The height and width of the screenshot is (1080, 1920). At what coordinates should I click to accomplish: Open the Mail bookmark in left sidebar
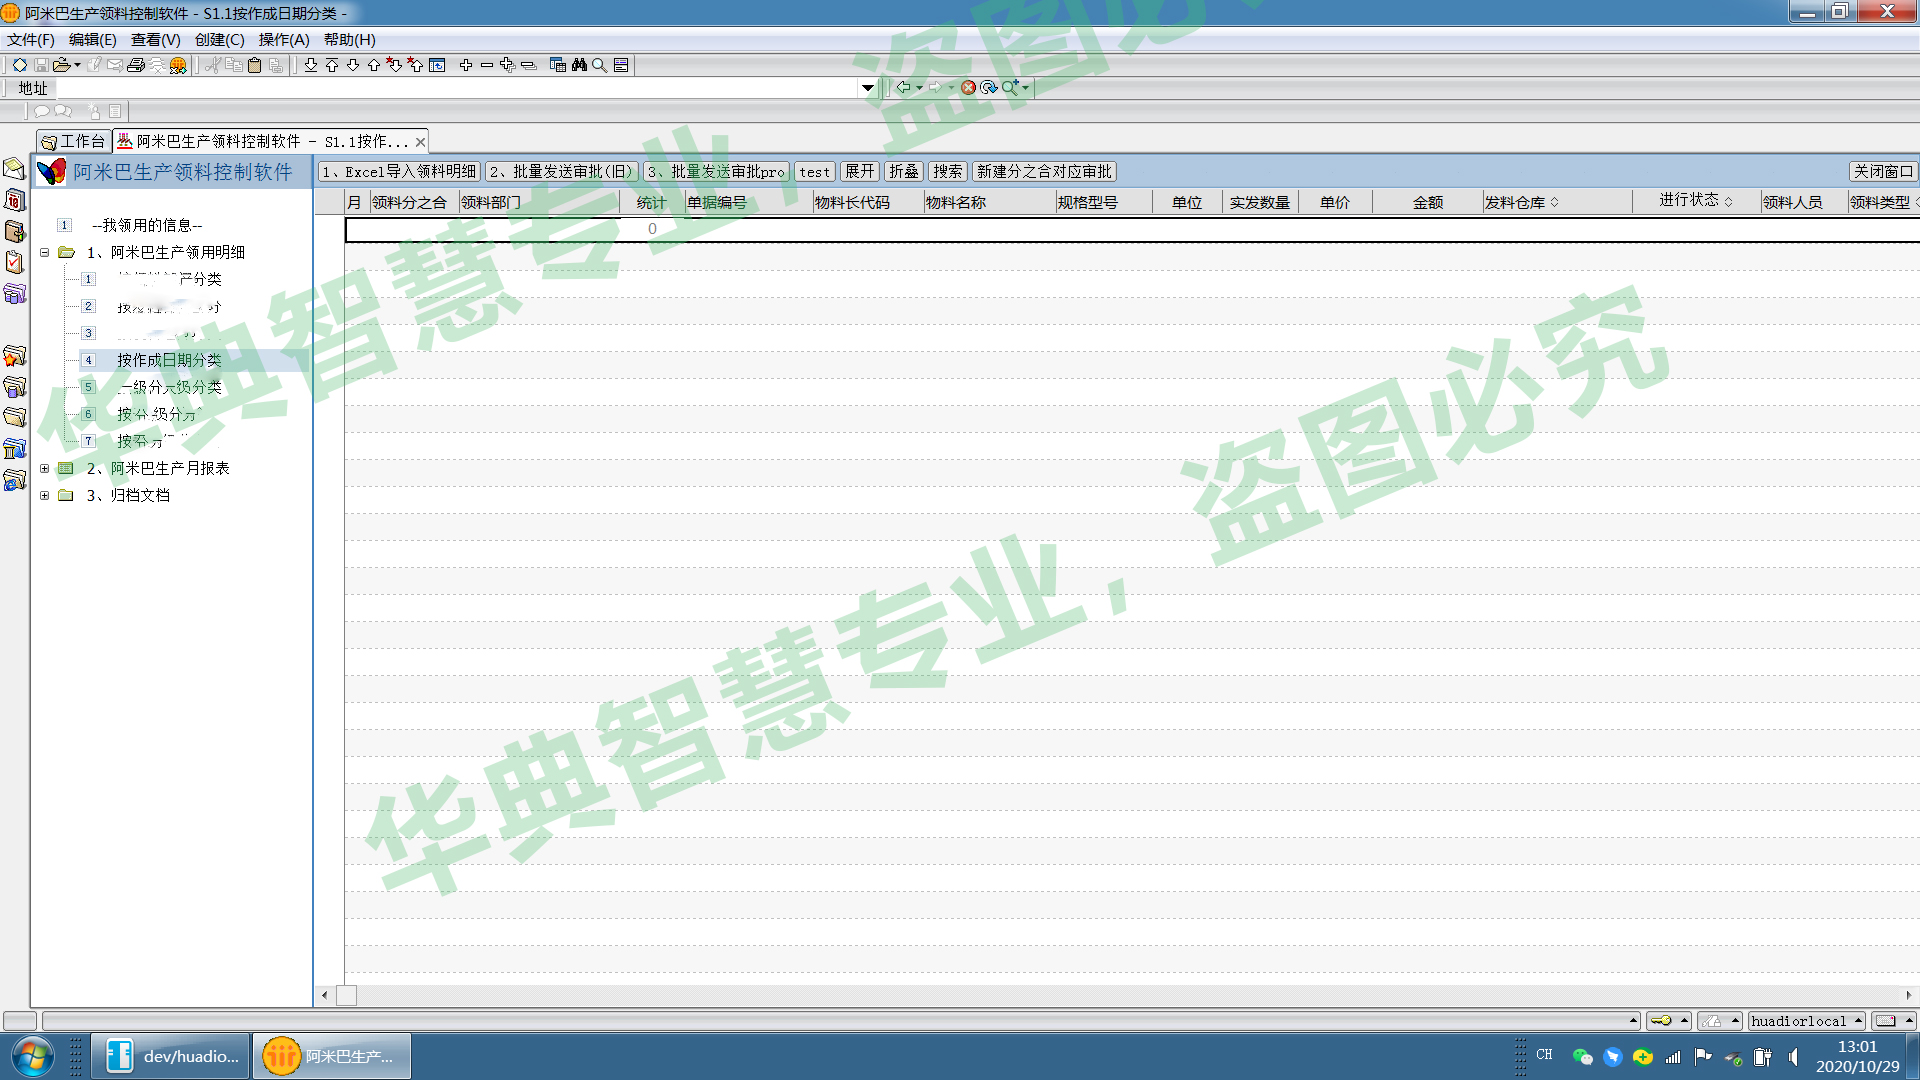[x=14, y=168]
